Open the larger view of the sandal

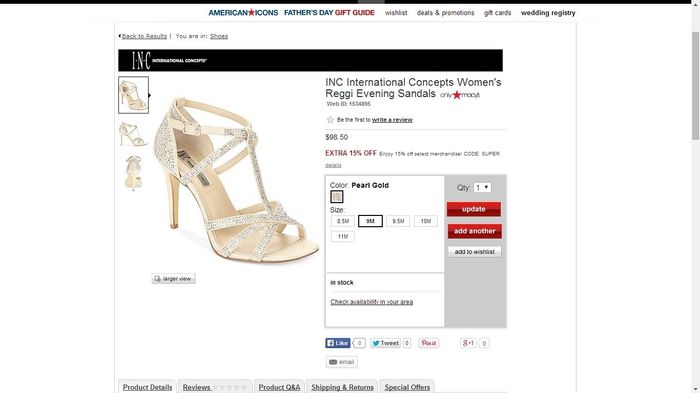tap(173, 279)
